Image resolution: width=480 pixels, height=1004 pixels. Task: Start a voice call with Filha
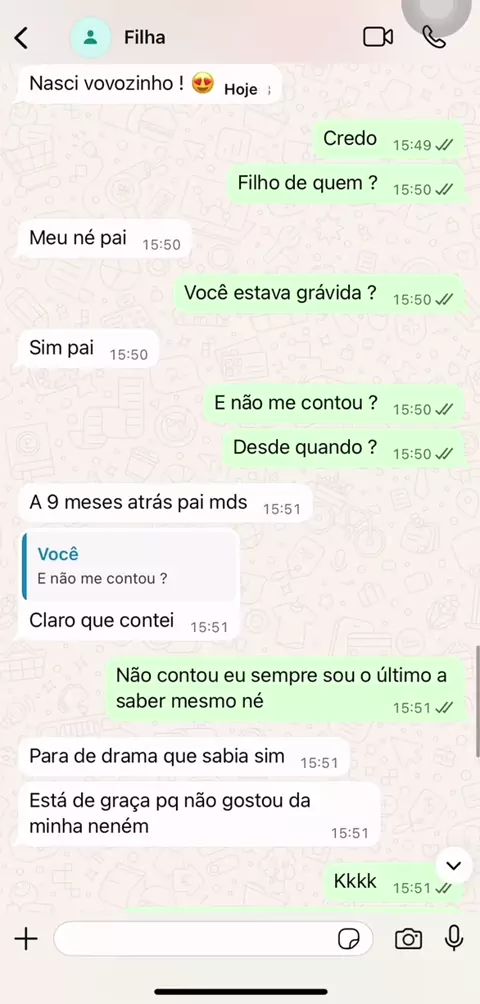click(434, 37)
